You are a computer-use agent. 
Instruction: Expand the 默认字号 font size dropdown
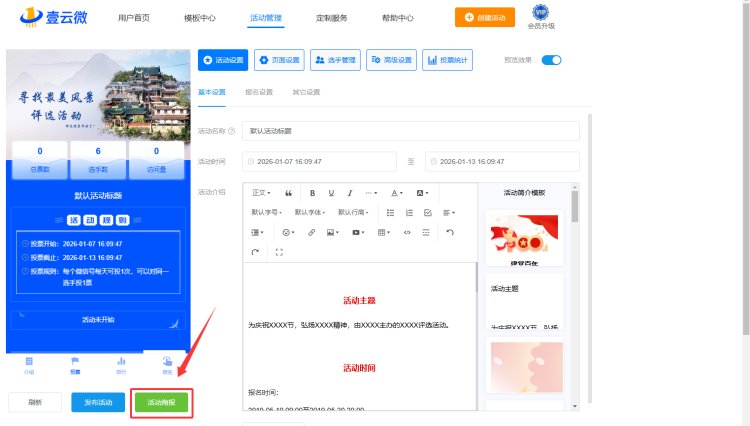pos(266,212)
